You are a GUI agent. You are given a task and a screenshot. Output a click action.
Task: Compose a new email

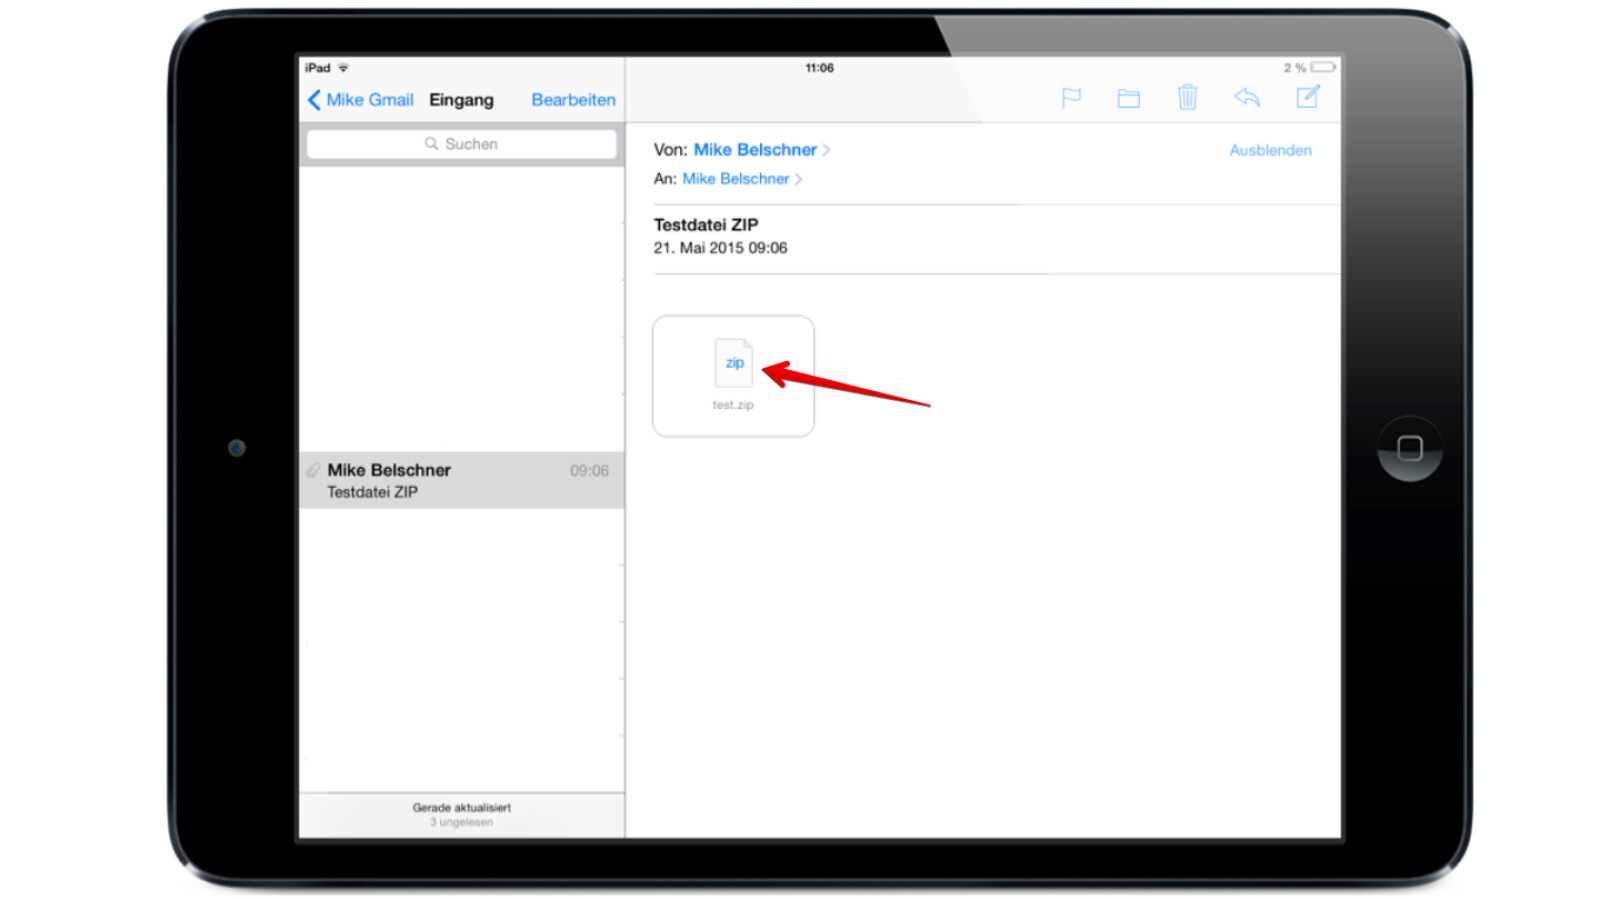(x=1307, y=97)
